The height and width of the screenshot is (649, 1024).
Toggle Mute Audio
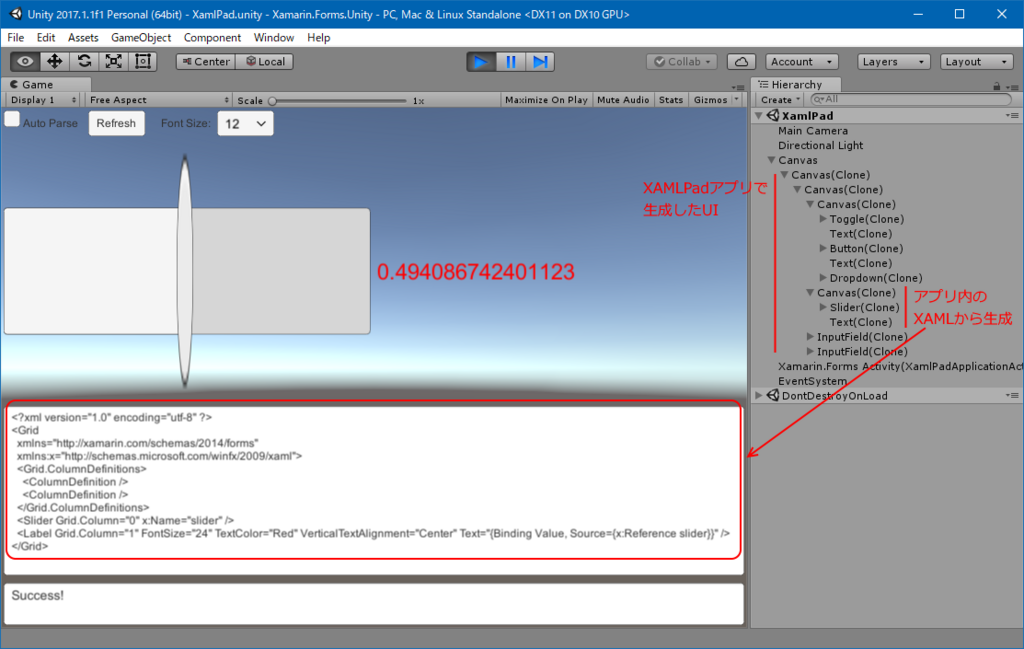pyautogui.click(x=623, y=100)
